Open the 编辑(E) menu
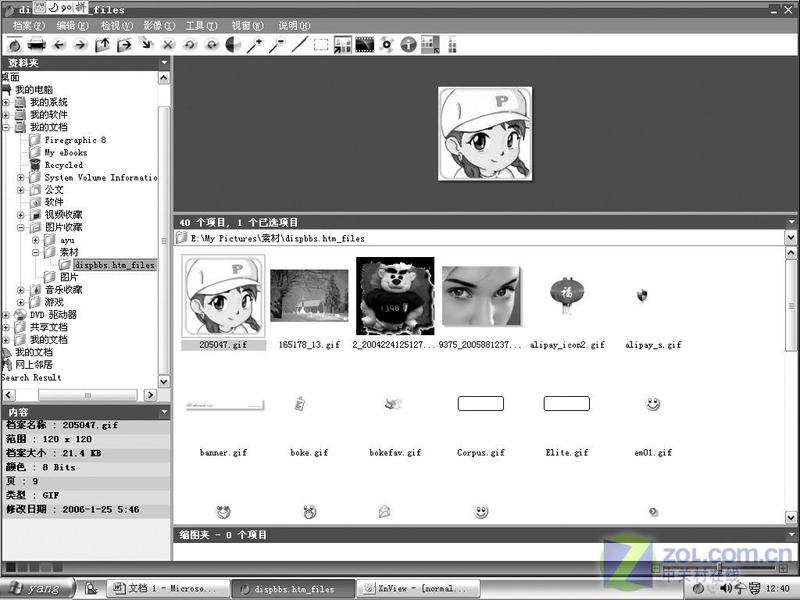The height and width of the screenshot is (600, 800). pyautogui.click(x=72, y=26)
